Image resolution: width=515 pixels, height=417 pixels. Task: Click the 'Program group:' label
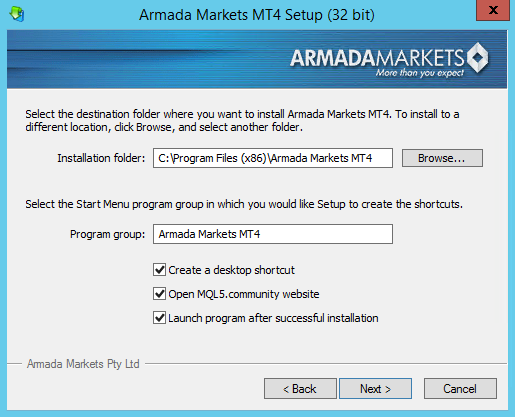tap(108, 234)
